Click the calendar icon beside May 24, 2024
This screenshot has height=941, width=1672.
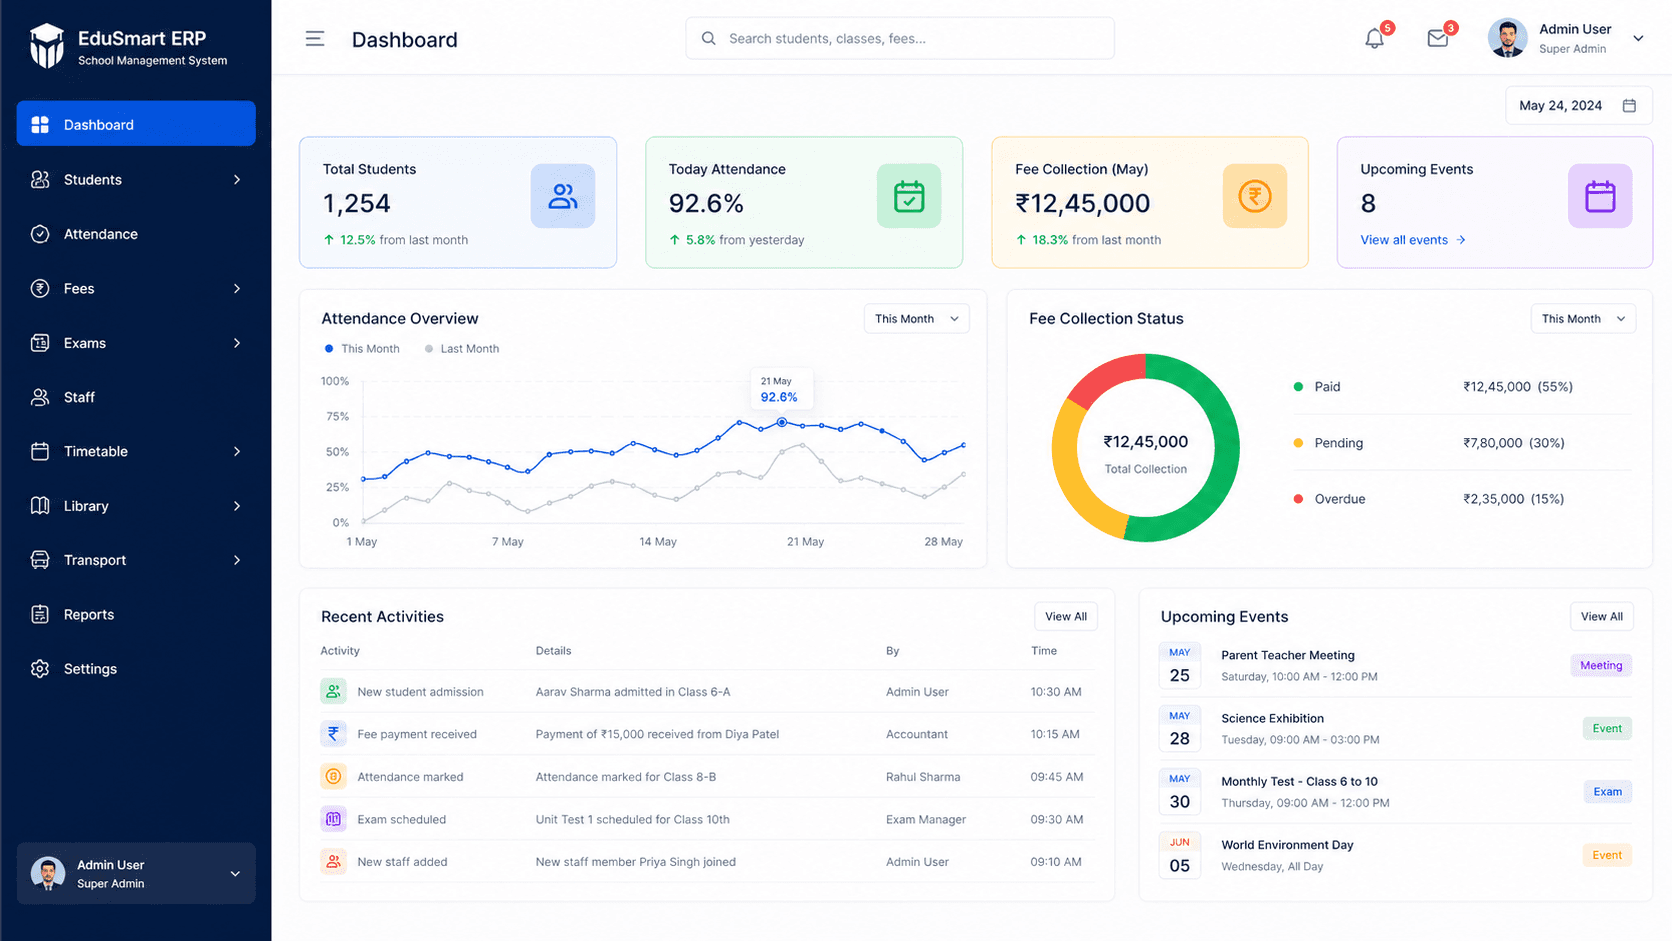point(1629,105)
